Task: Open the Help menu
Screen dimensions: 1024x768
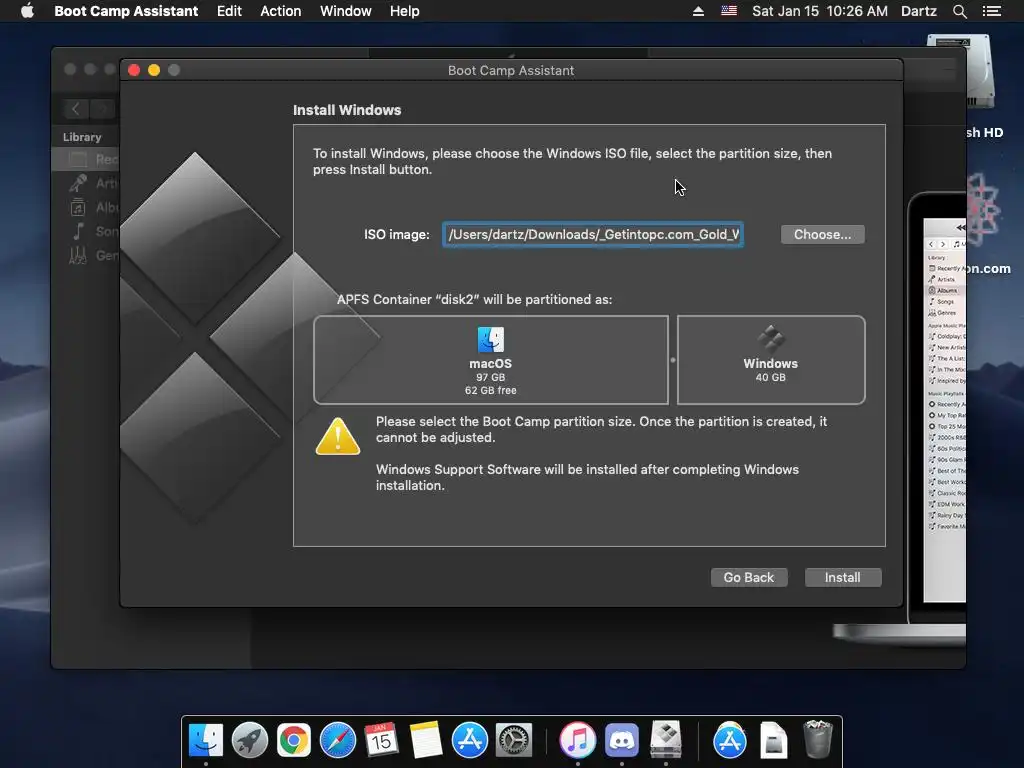Action: coord(404,11)
